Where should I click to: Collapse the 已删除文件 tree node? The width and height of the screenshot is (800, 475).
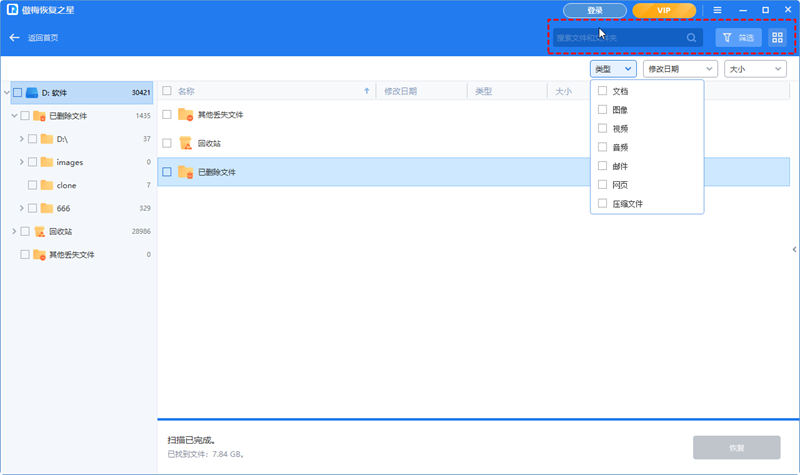(14, 116)
